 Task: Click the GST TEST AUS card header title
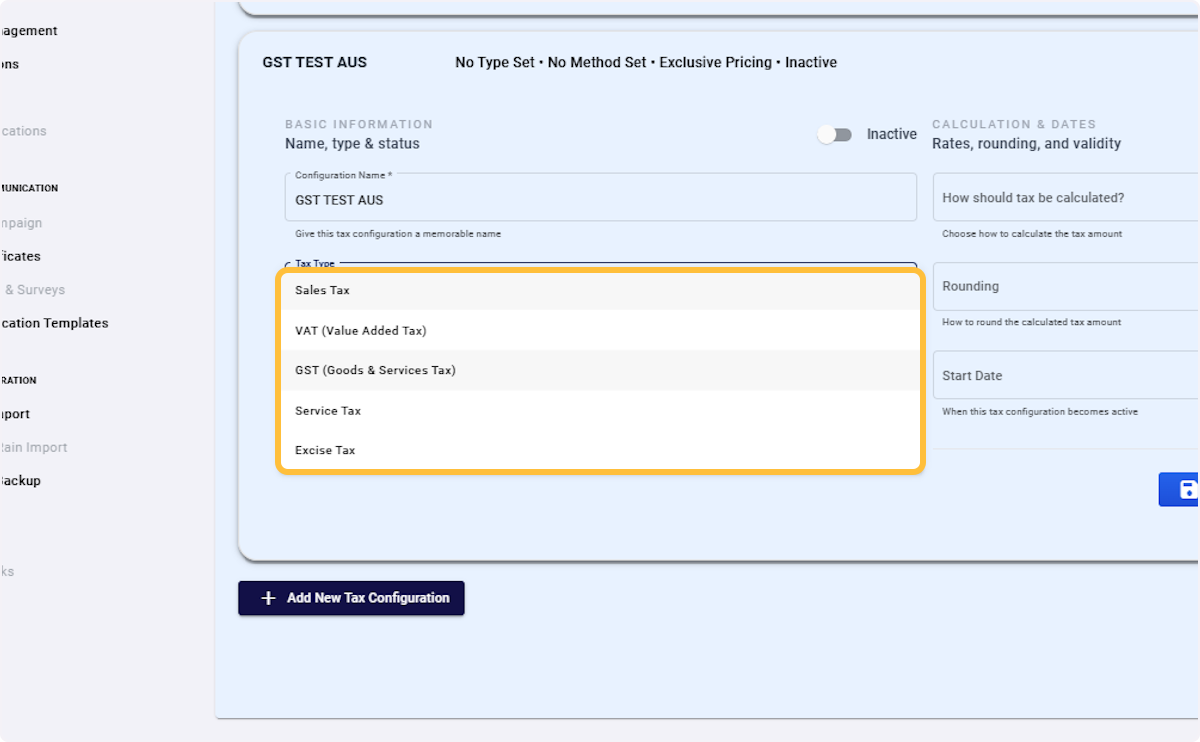click(x=315, y=62)
